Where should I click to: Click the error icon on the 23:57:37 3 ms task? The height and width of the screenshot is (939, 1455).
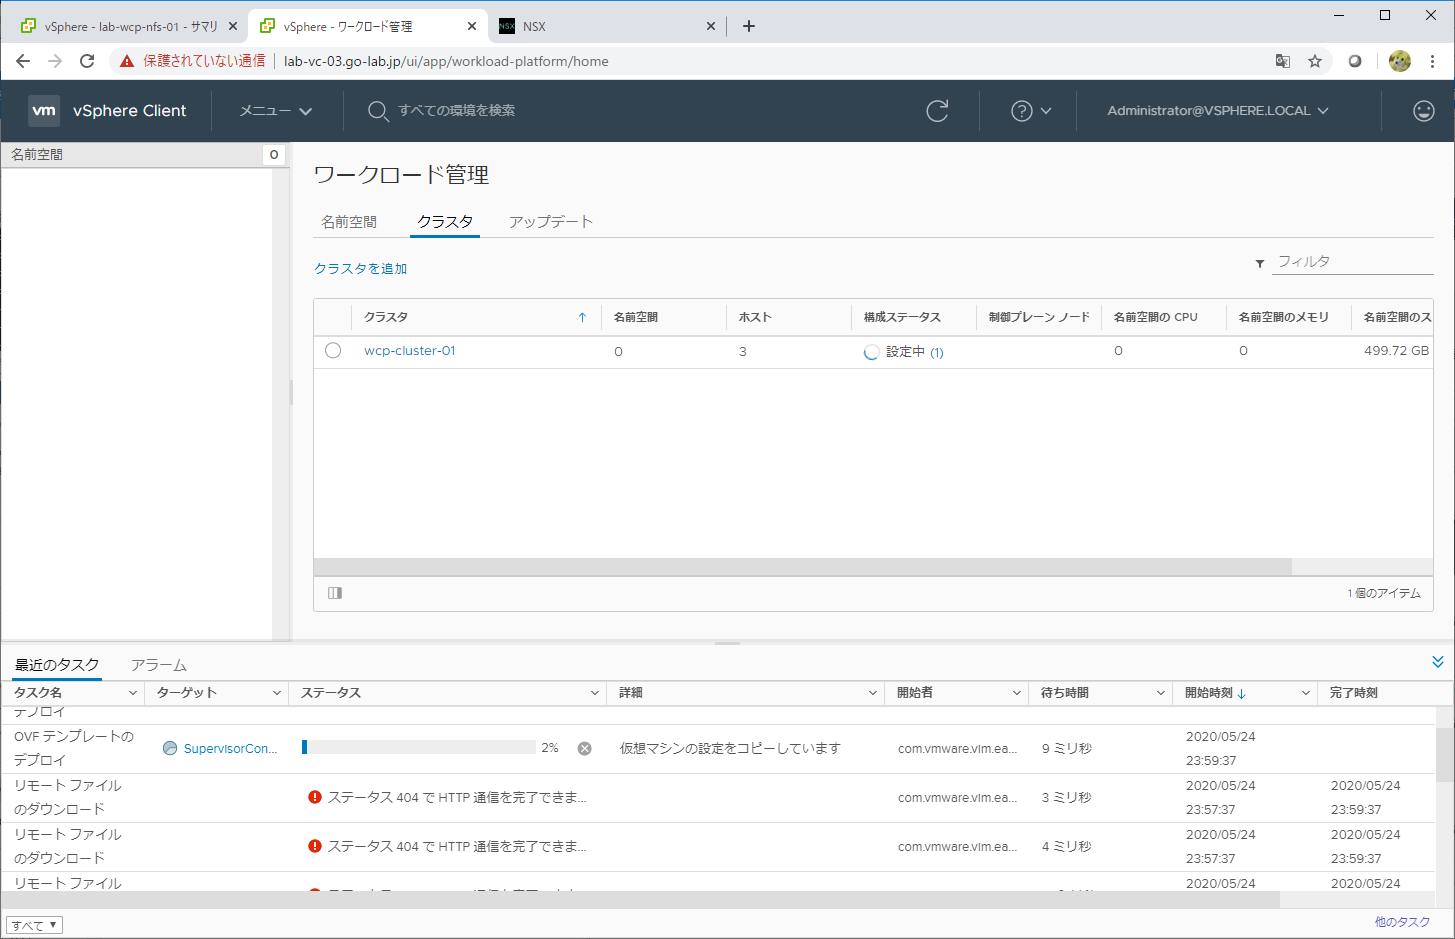pos(315,797)
